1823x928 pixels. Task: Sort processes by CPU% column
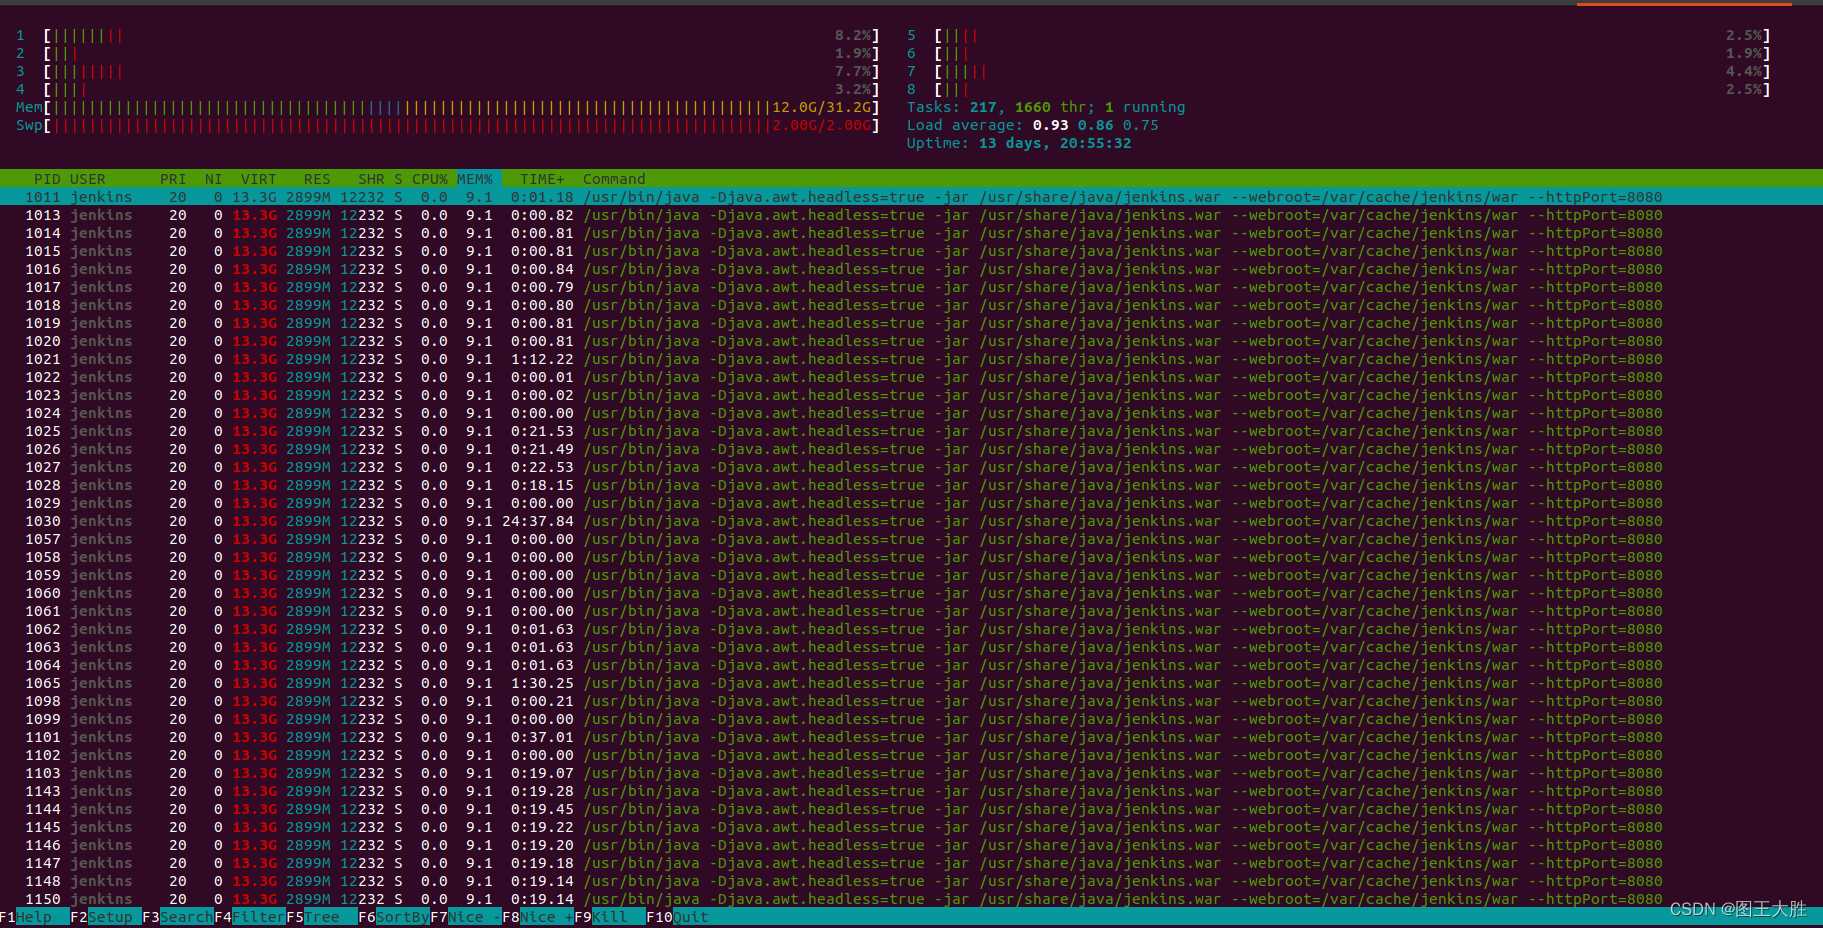click(x=428, y=178)
